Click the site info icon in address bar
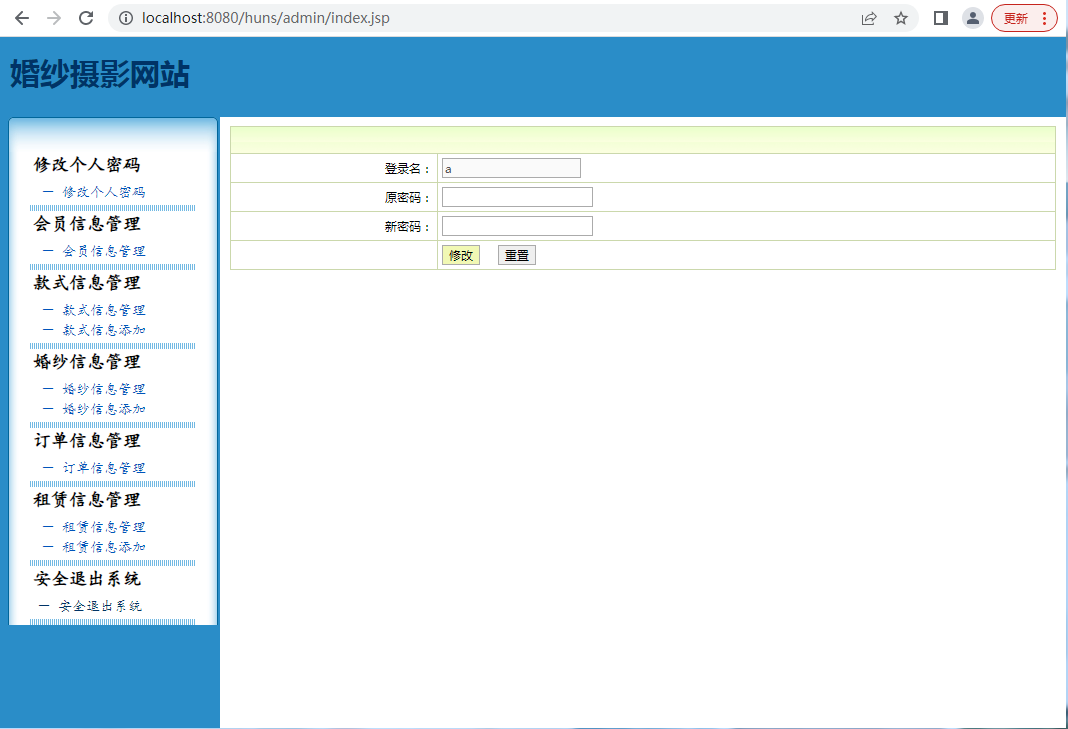1068x729 pixels. 126,18
